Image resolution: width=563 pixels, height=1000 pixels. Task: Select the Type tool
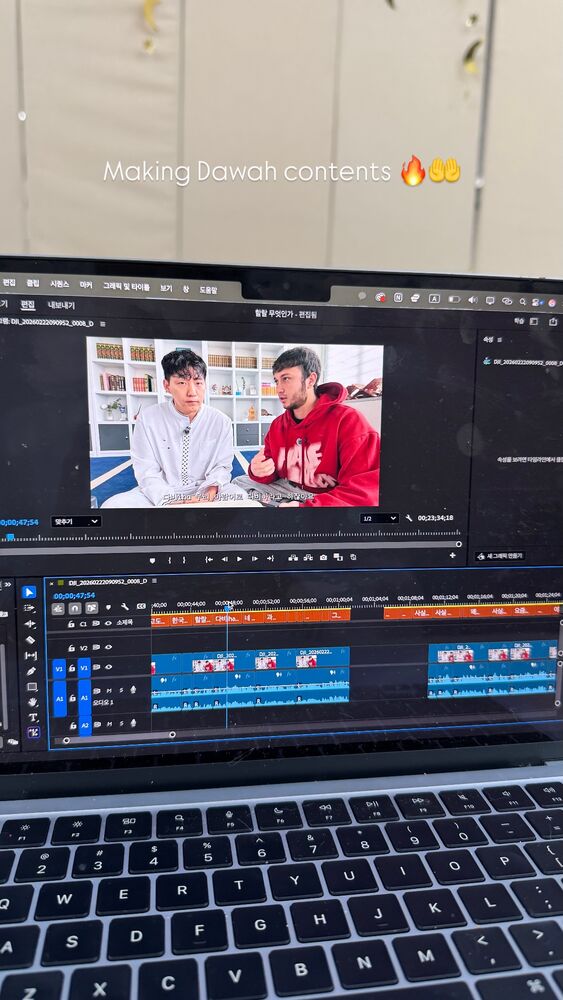click(33, 717)
